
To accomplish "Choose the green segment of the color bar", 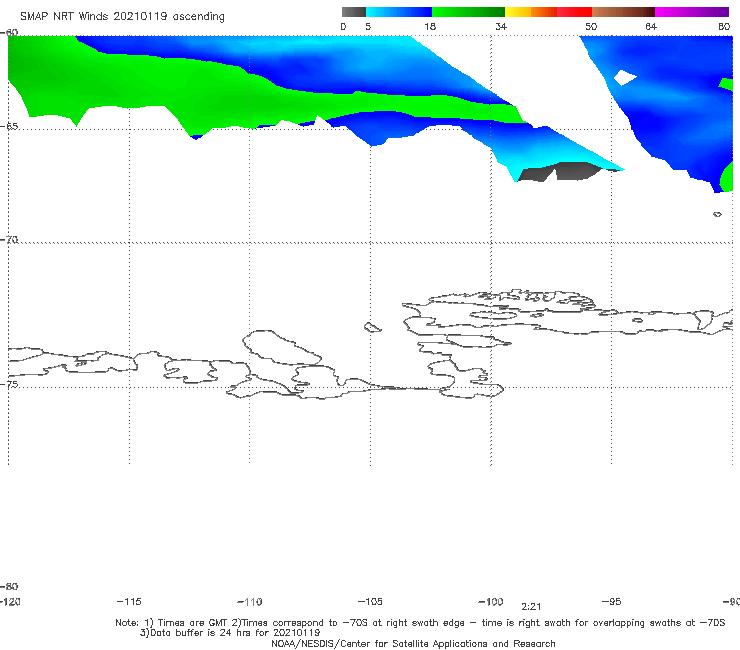I will [x=468, y=12].
